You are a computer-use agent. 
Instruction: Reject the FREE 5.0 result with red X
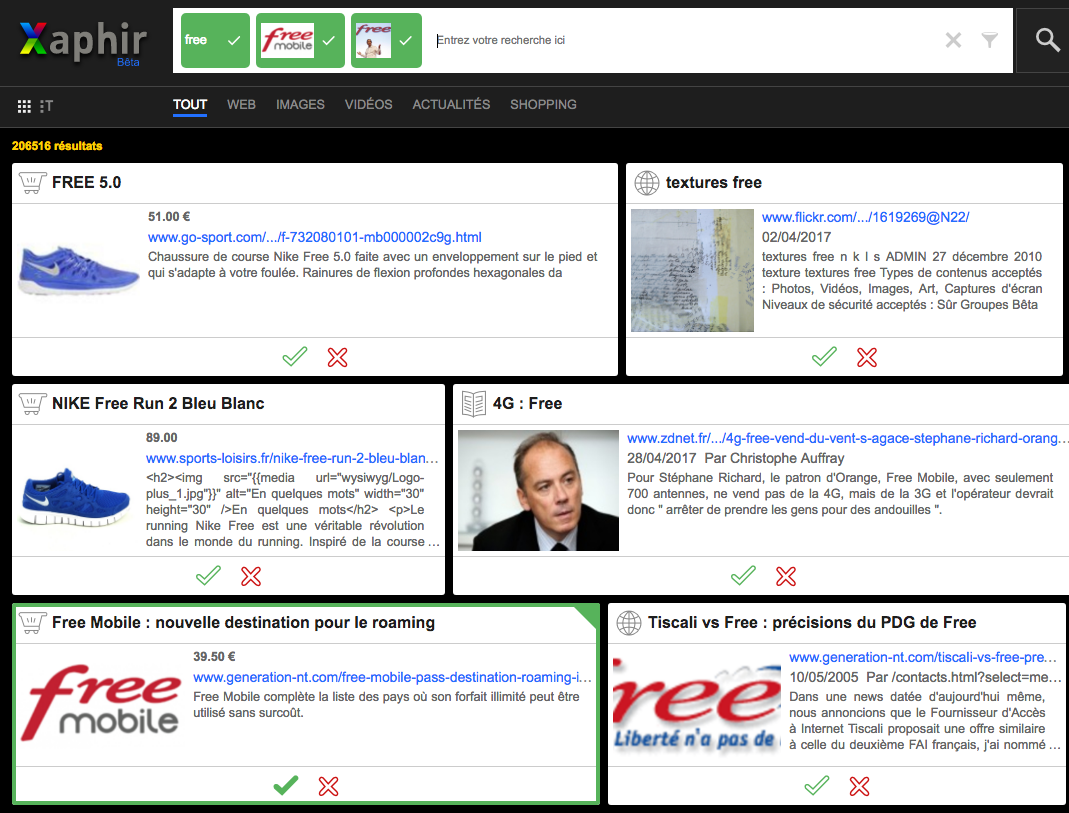point(337,357)
